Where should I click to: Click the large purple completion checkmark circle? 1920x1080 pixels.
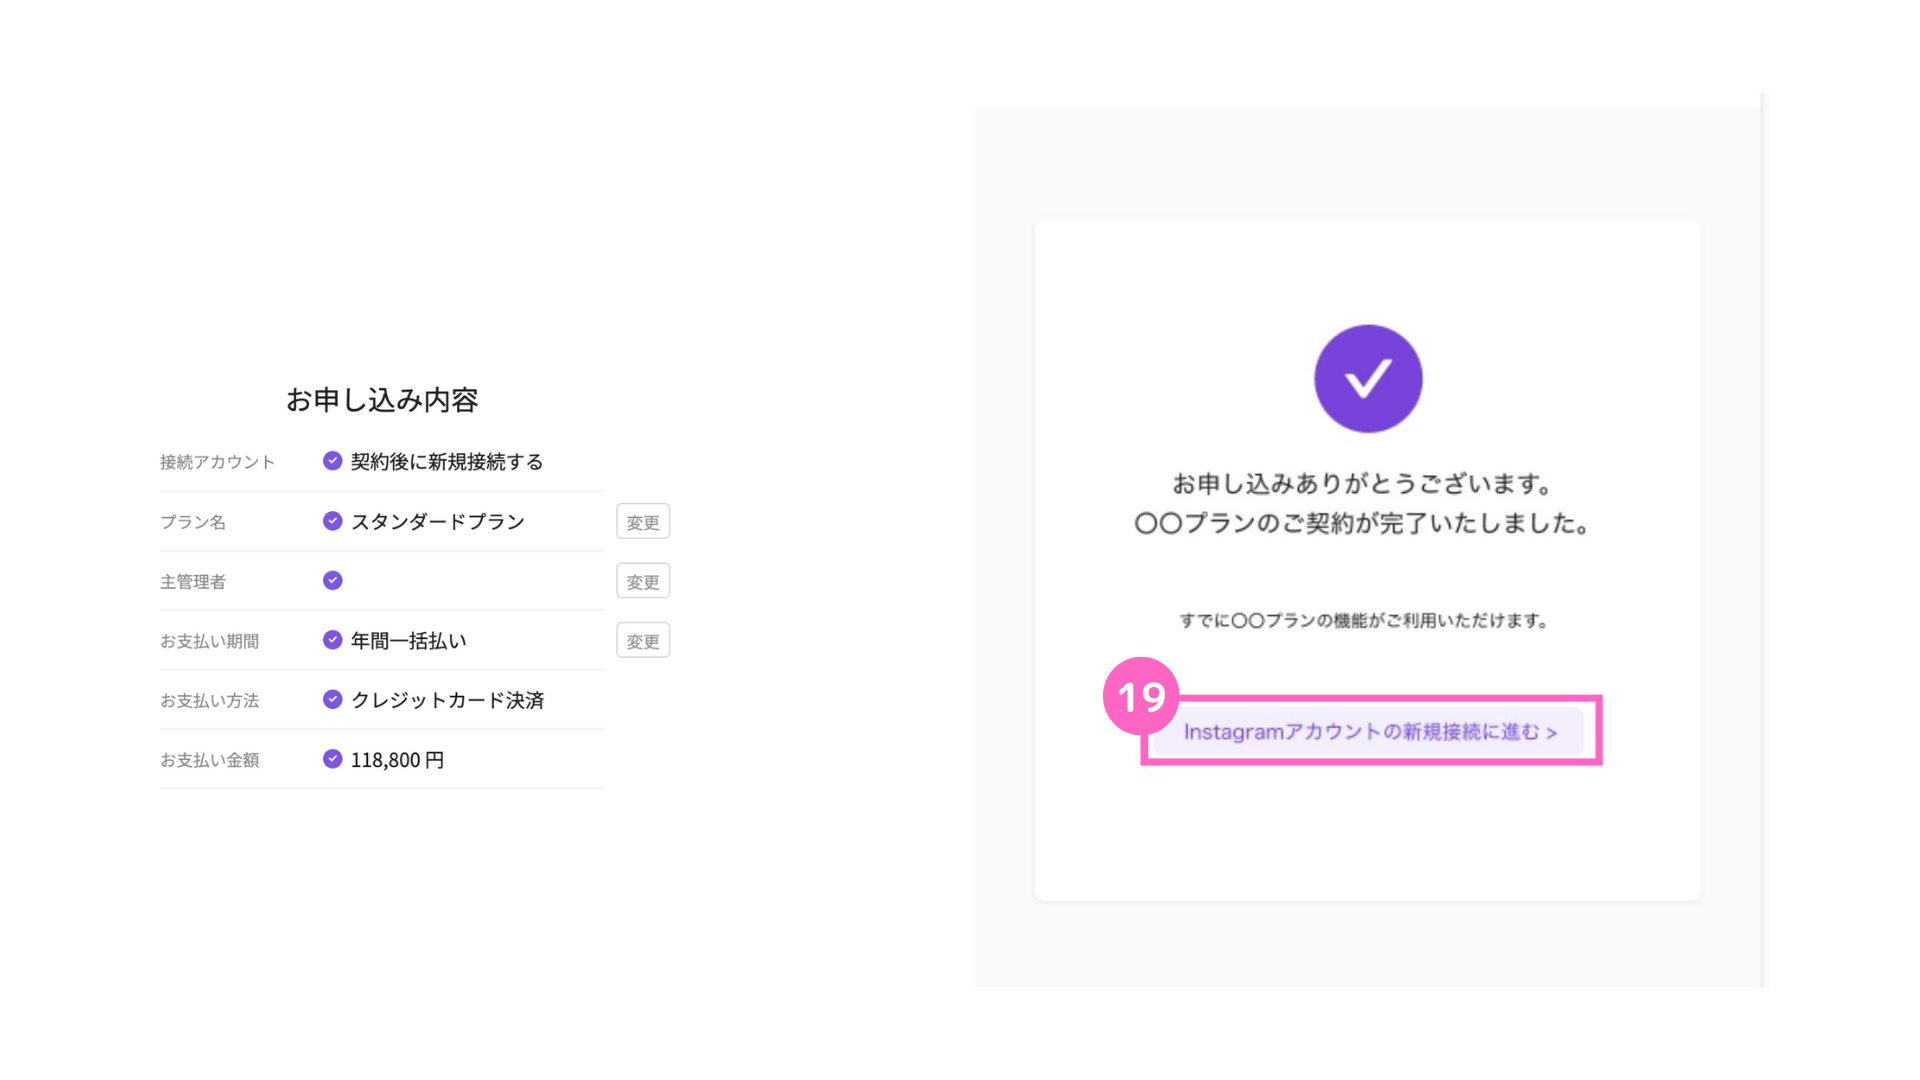[1368, 379]
